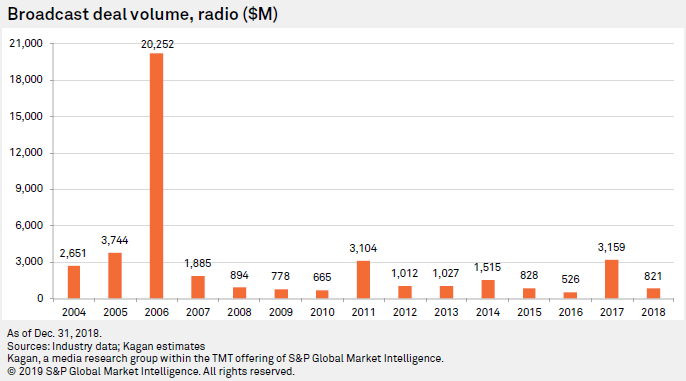This screenshot has height=381, width=686.
Task: Click the 894 label above 2008
Action: point(239,275)
